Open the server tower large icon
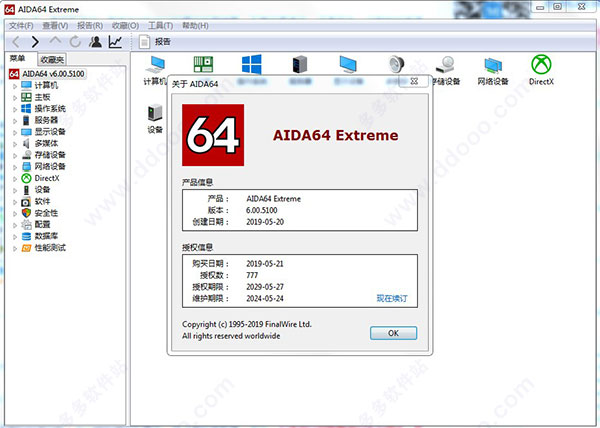 tap(300, 64)
